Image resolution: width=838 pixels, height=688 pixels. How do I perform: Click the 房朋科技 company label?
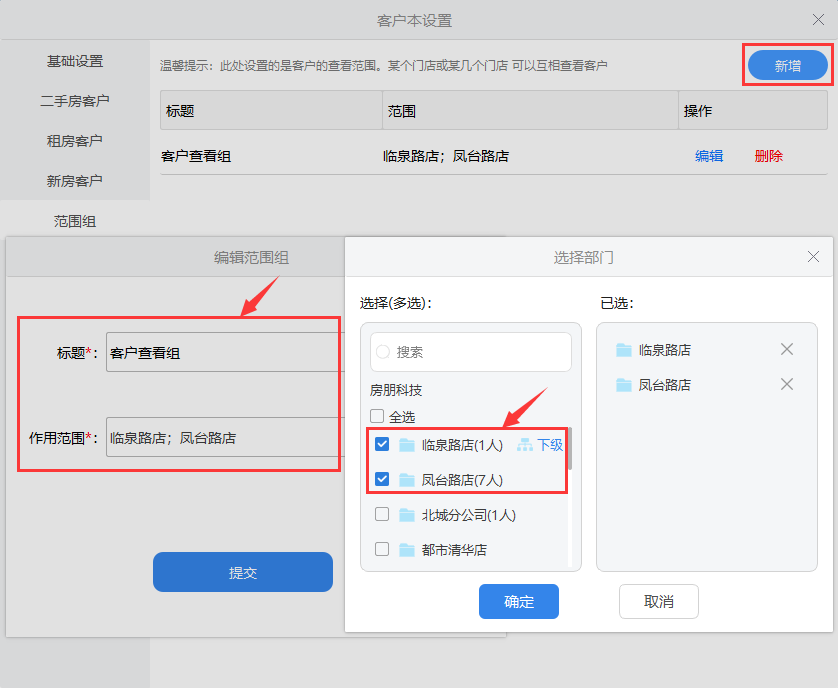pos(395,390)
